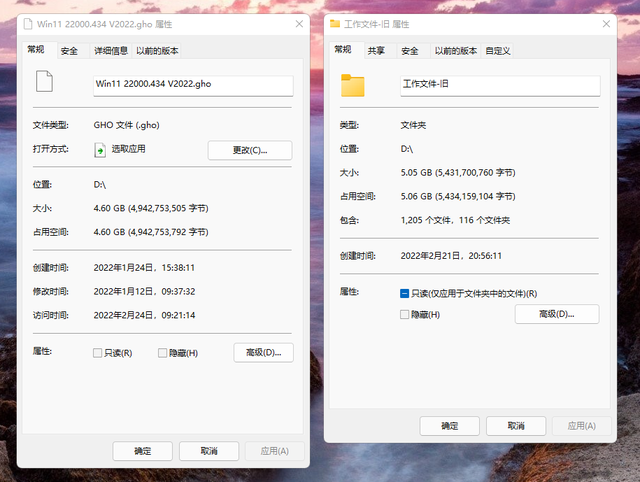
Task: Click the blank file icon in the gho properties
Action: (x=44, y=81)
